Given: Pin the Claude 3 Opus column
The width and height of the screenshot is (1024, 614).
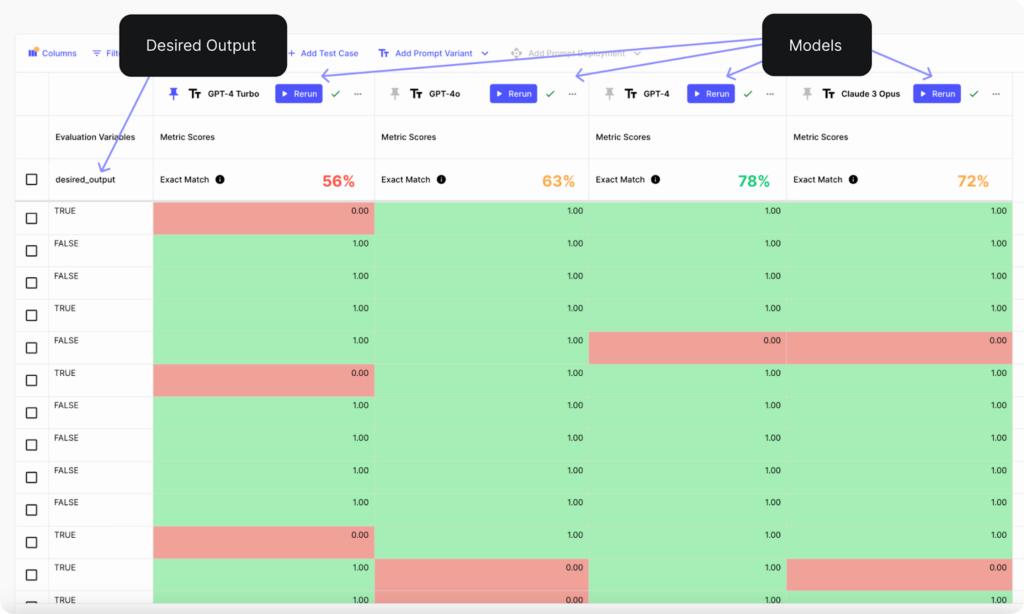Looking at the screenshot, I should click(x=807, y=94).
